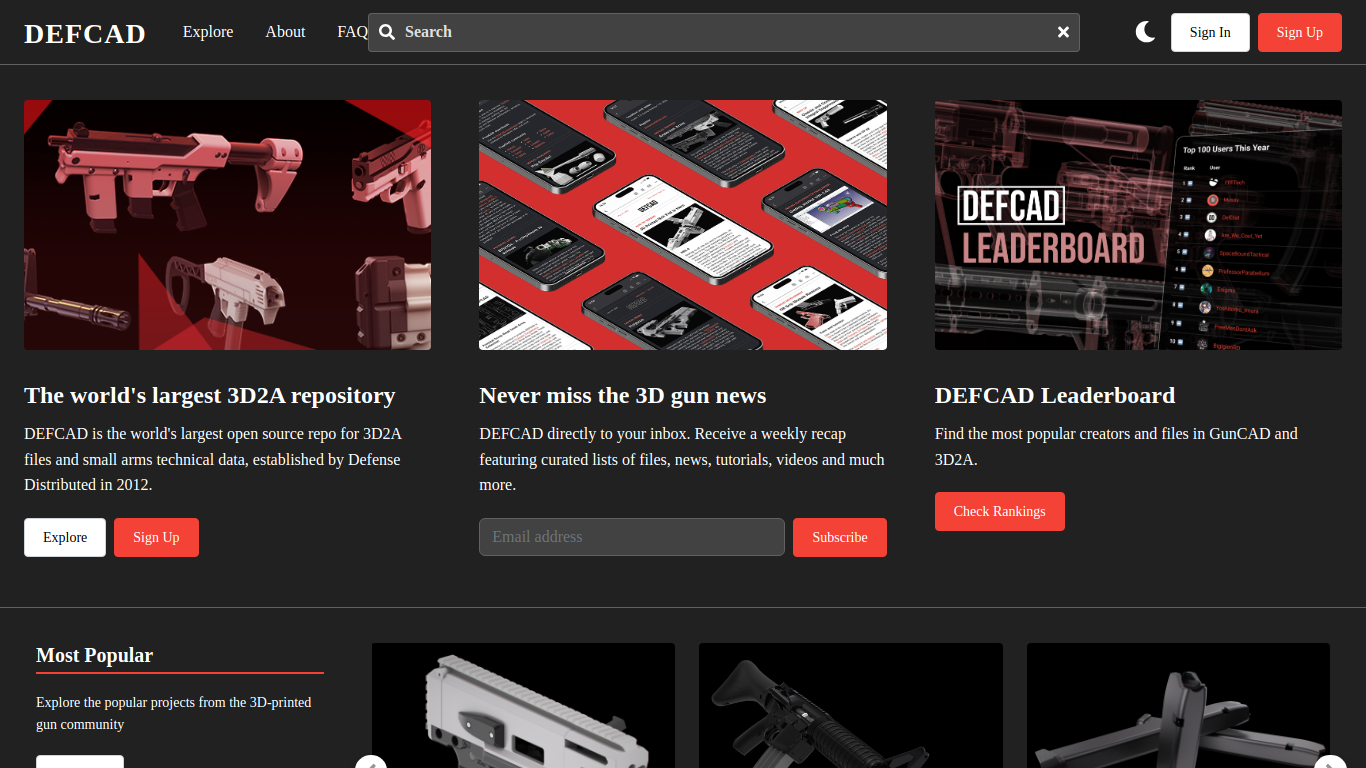1366x768 pixels.
Task: Click "Never miss the 3D gun news" heading
Action: click(623, 395)
